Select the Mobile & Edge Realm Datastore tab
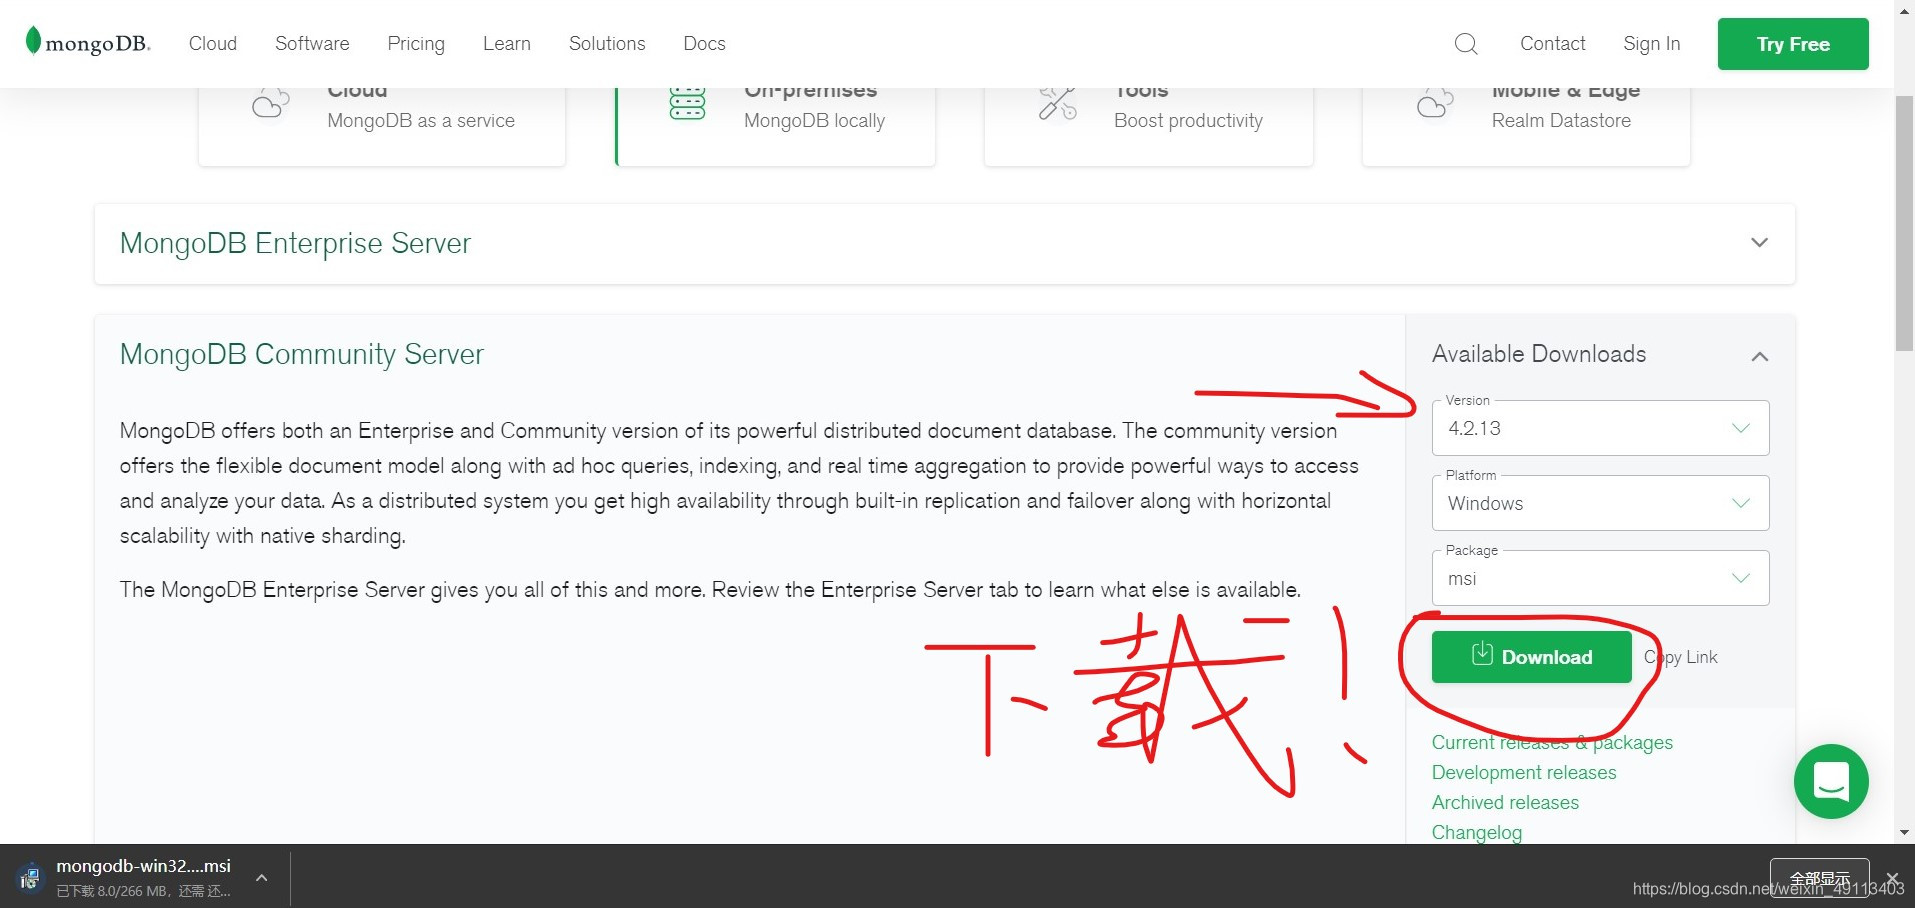Image resolution: width=1915 pixels, height=908 pixels. point(1526,126)
